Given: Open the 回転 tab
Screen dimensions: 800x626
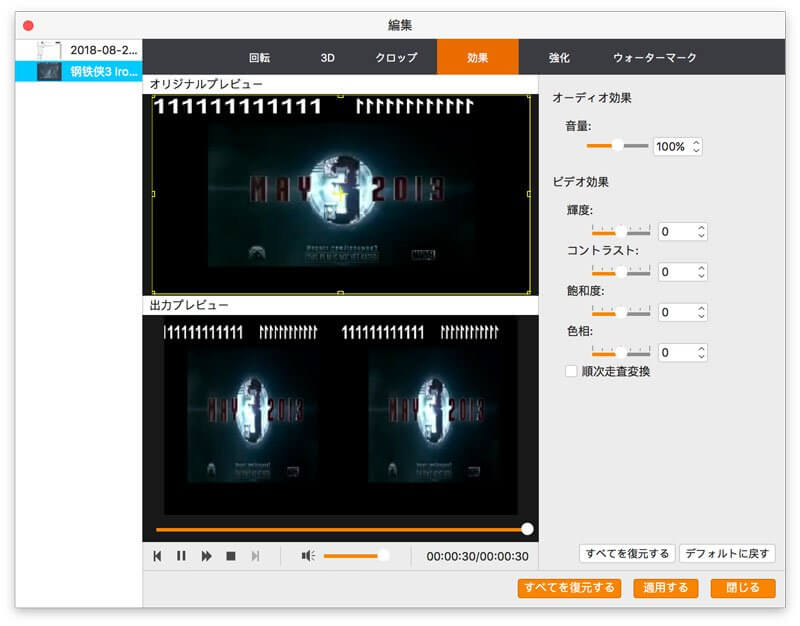Looking at the screenshot, I should (259, 58).
